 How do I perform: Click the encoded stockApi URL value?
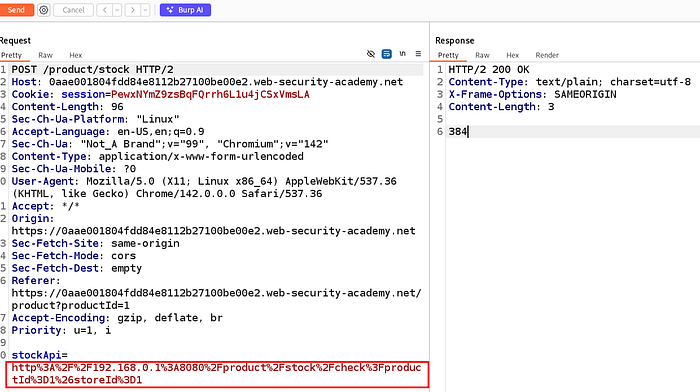pyautogui.click(x=217, y=374)
